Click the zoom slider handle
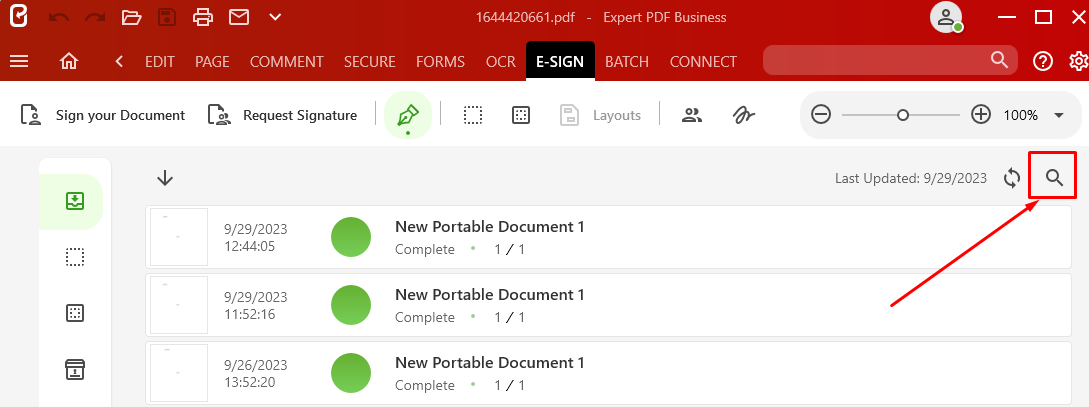The width and height of the screenshot is (1089, 407). [x=903, y=115]
